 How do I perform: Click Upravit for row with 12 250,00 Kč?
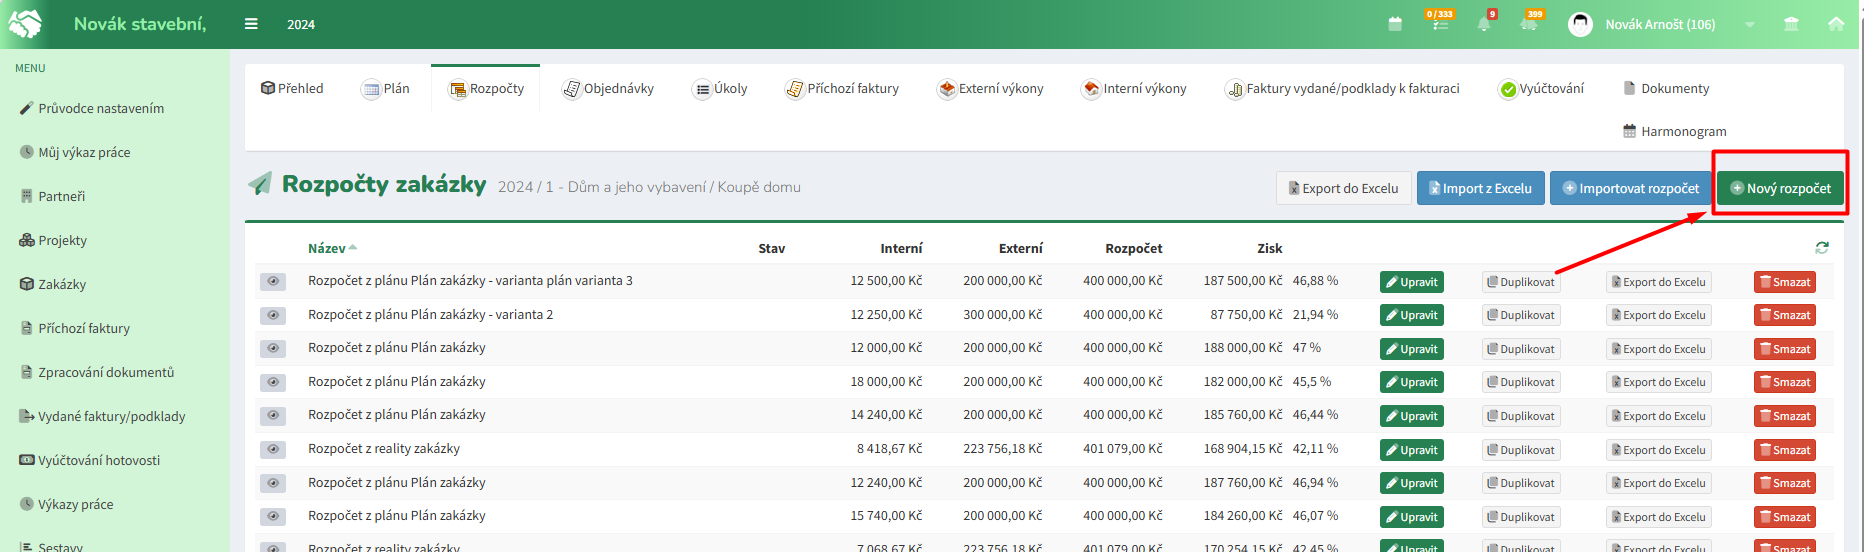[1411, 315]
